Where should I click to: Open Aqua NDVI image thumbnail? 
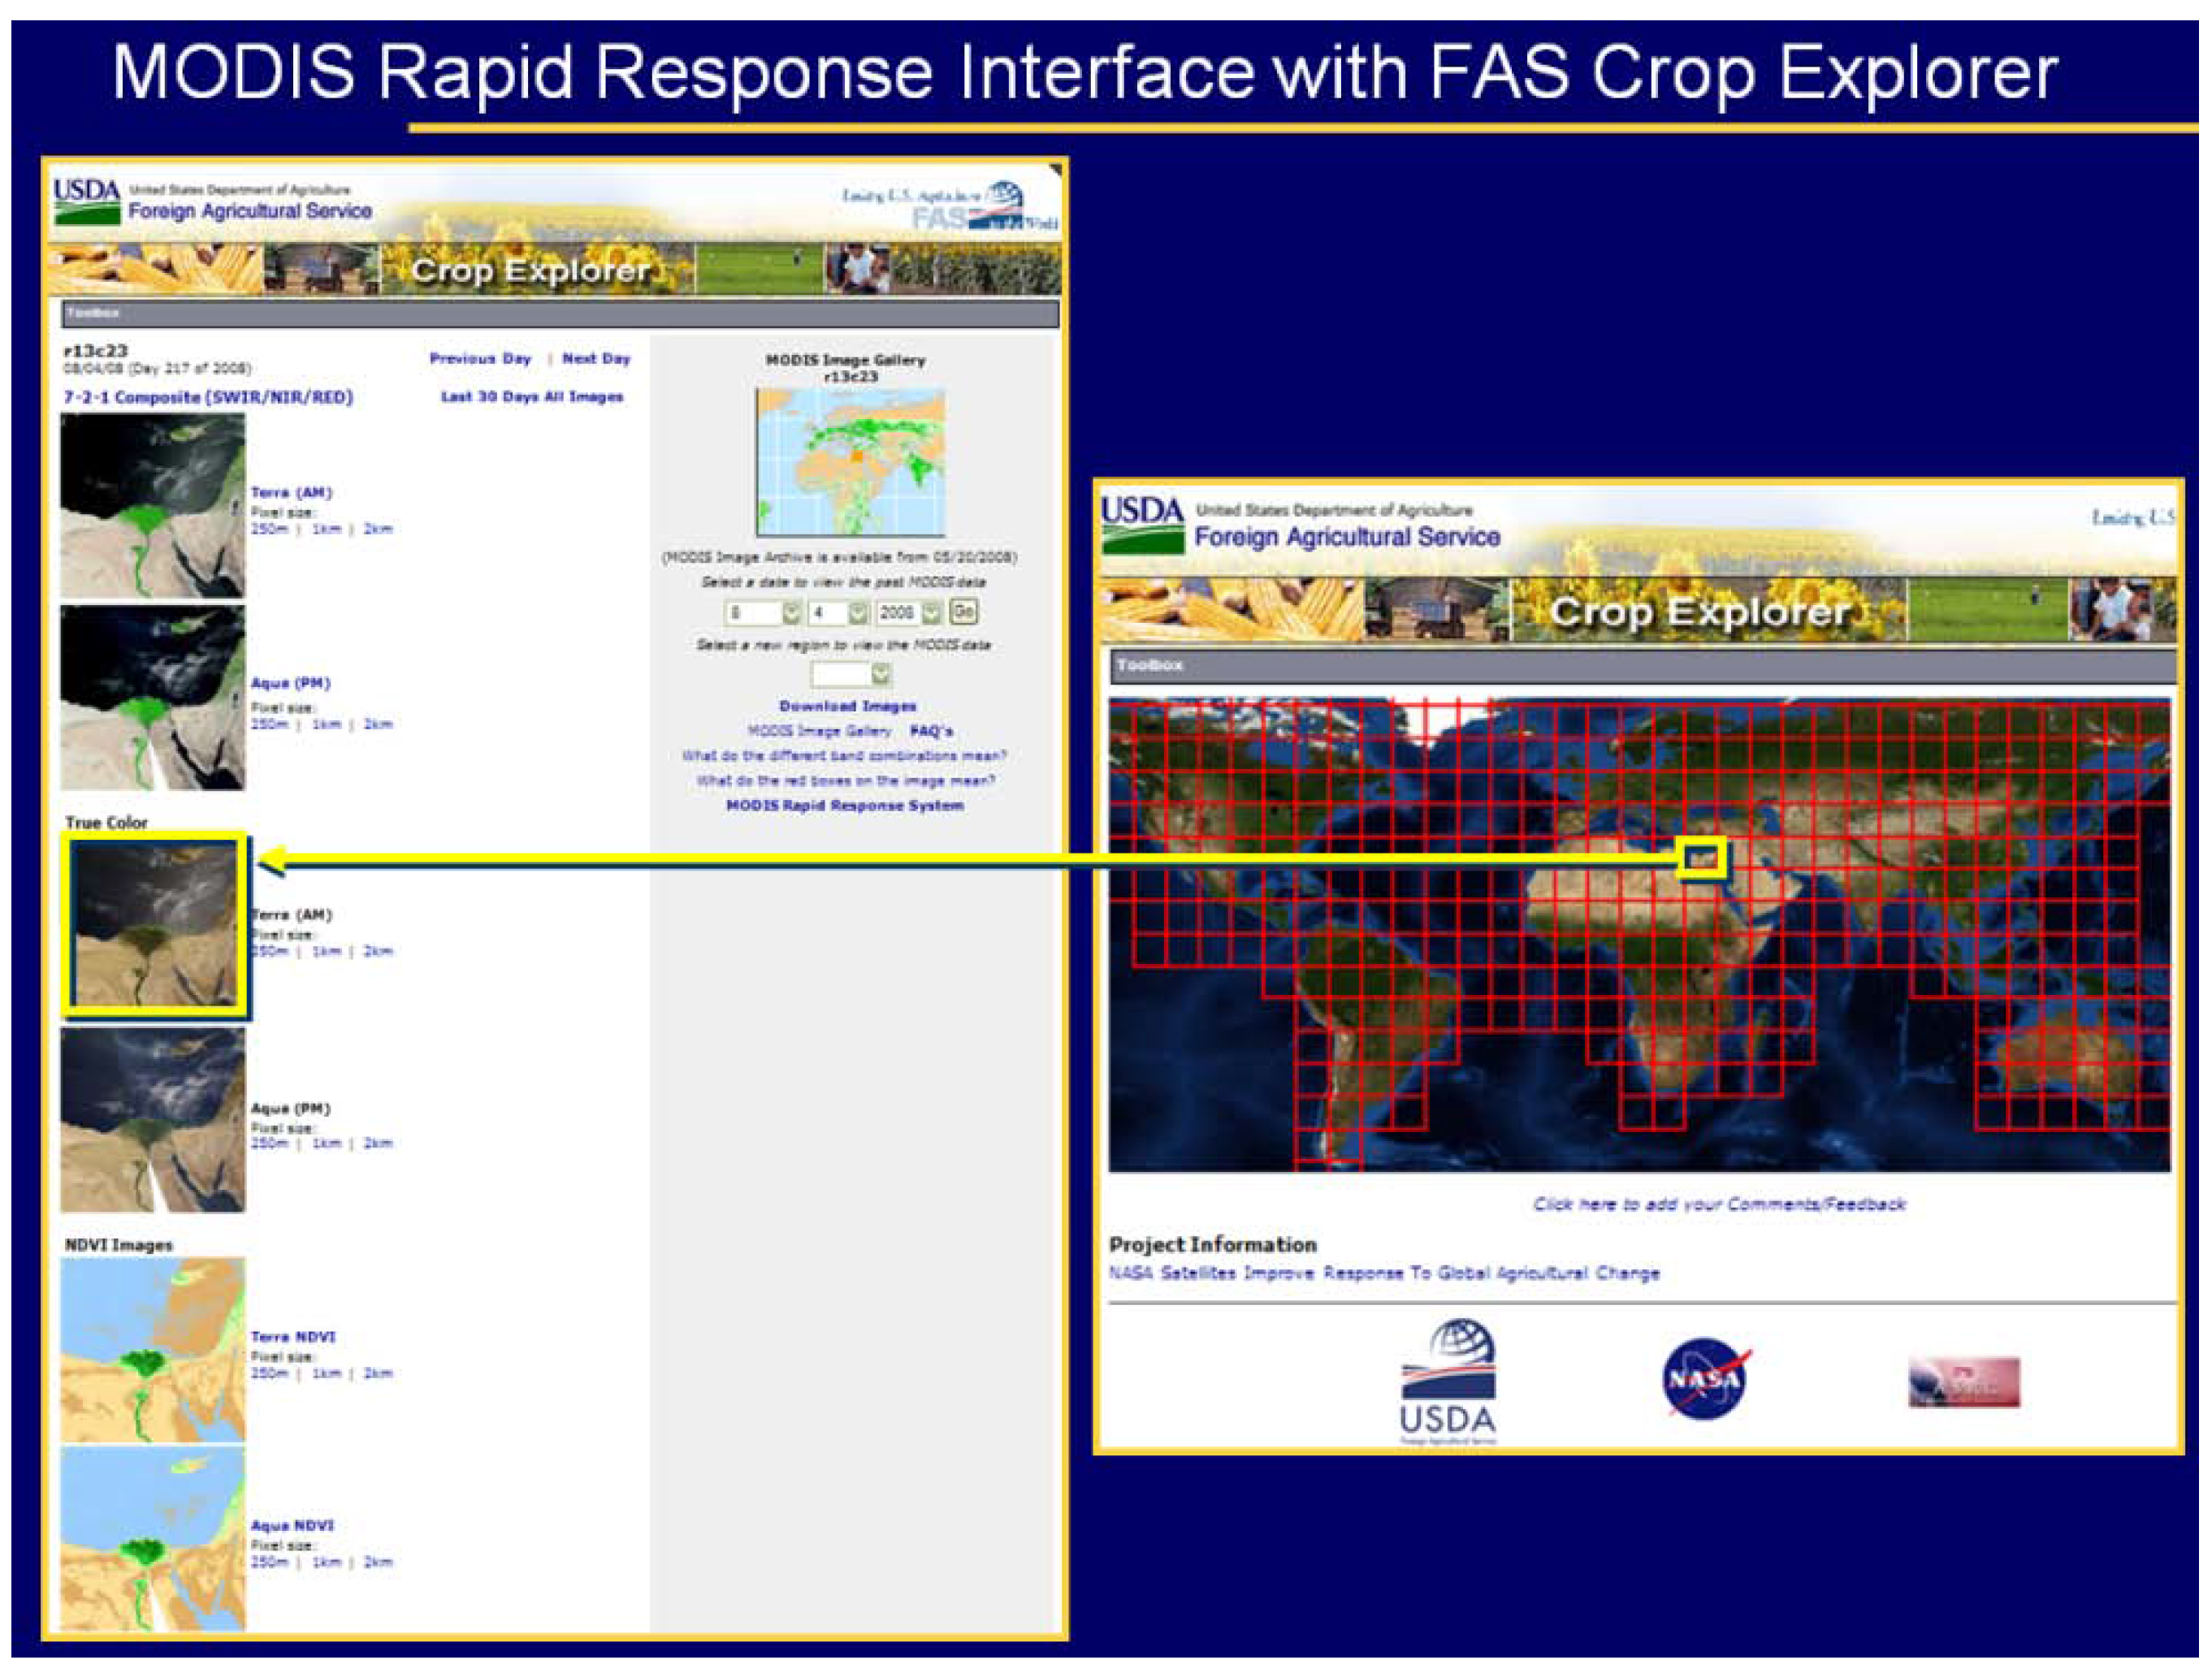[152, 1539]
